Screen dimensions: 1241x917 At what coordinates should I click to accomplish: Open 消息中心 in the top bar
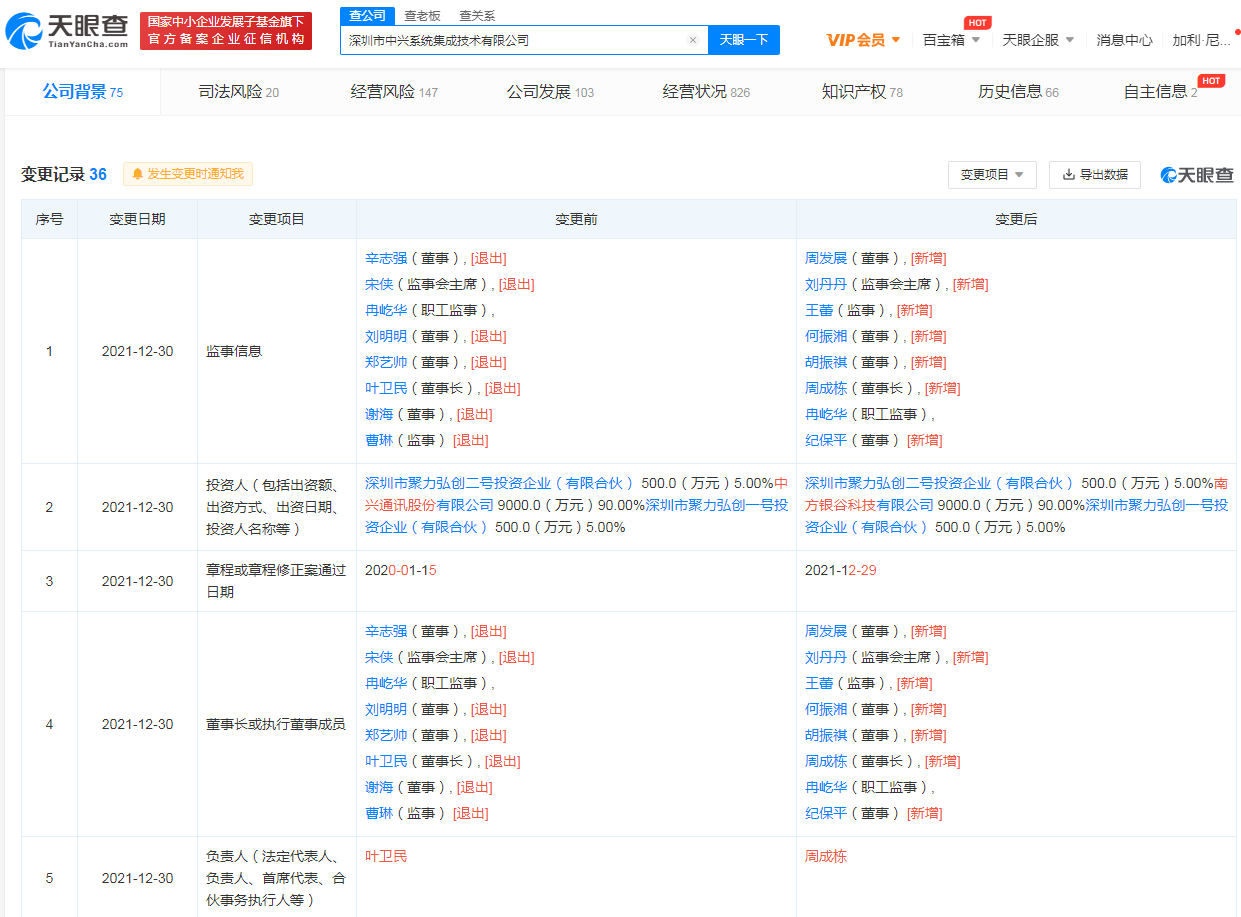coord(1124,40)
